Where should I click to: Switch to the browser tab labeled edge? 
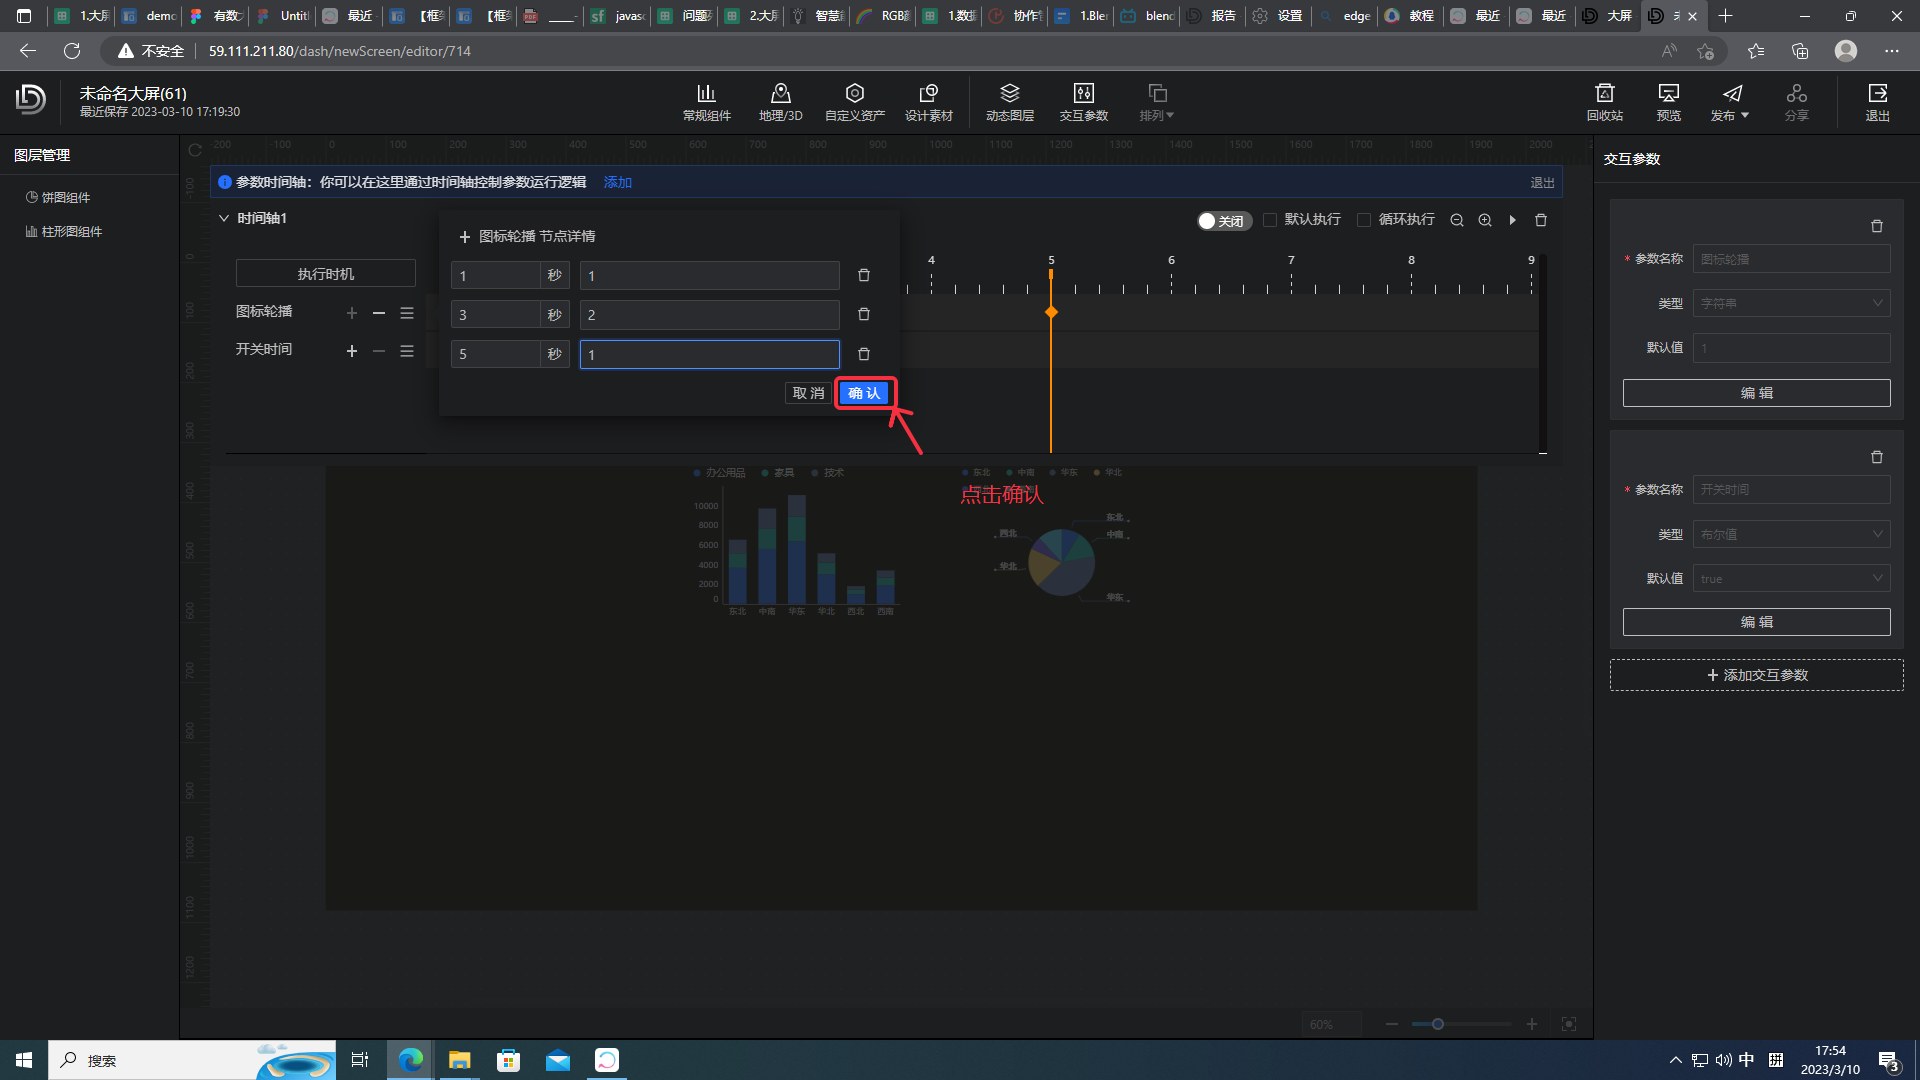[1346, 16]
